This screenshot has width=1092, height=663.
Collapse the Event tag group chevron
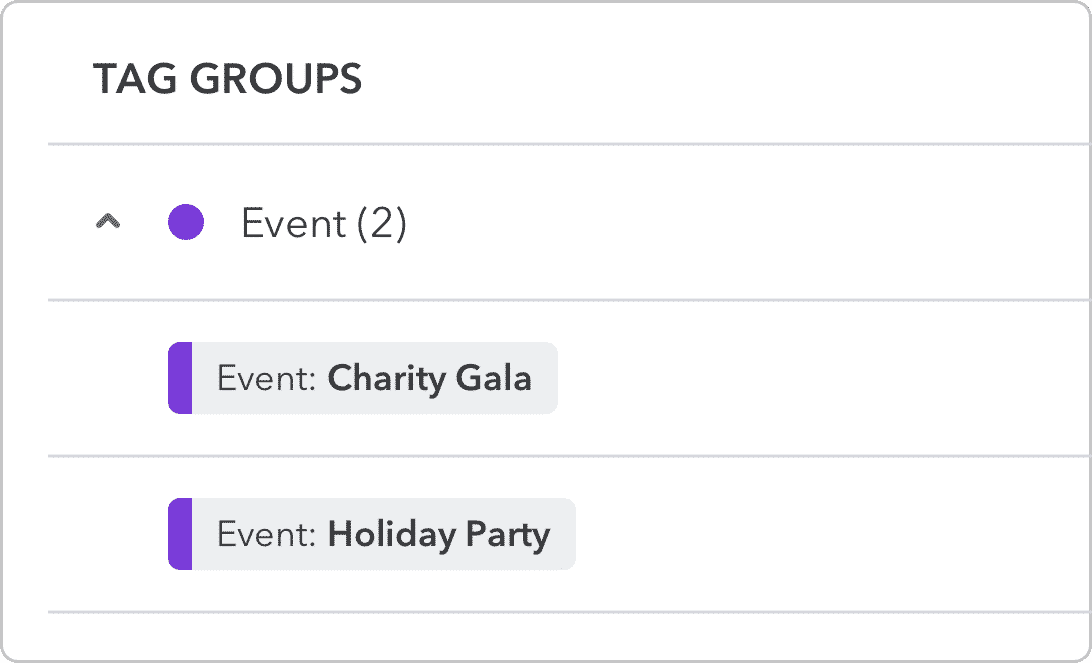click(108, 223)
